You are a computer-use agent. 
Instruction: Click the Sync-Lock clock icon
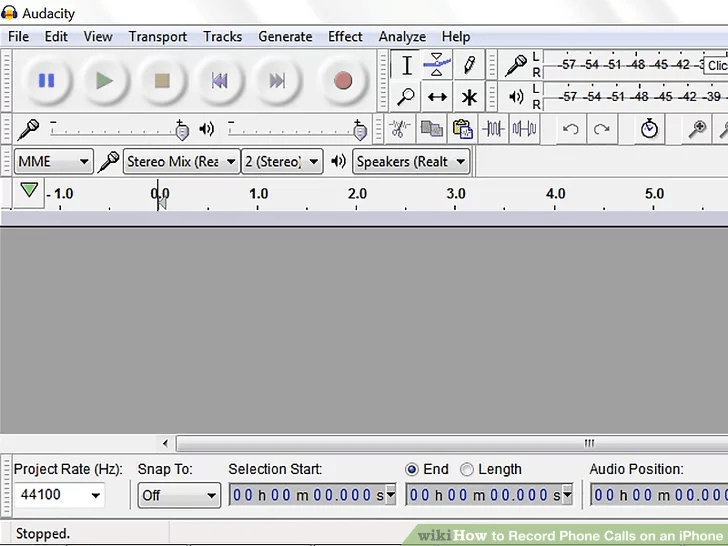pos(649,129)
